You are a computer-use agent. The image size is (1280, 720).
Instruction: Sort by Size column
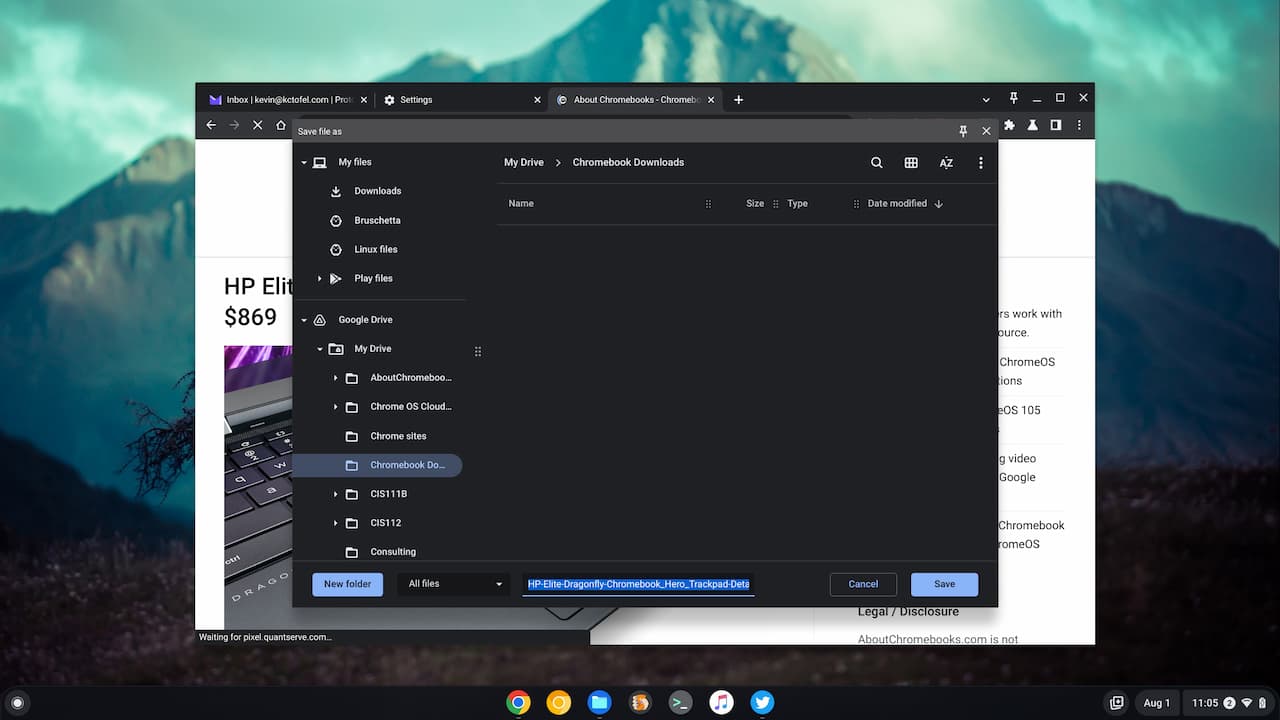(x=755, y=204)
